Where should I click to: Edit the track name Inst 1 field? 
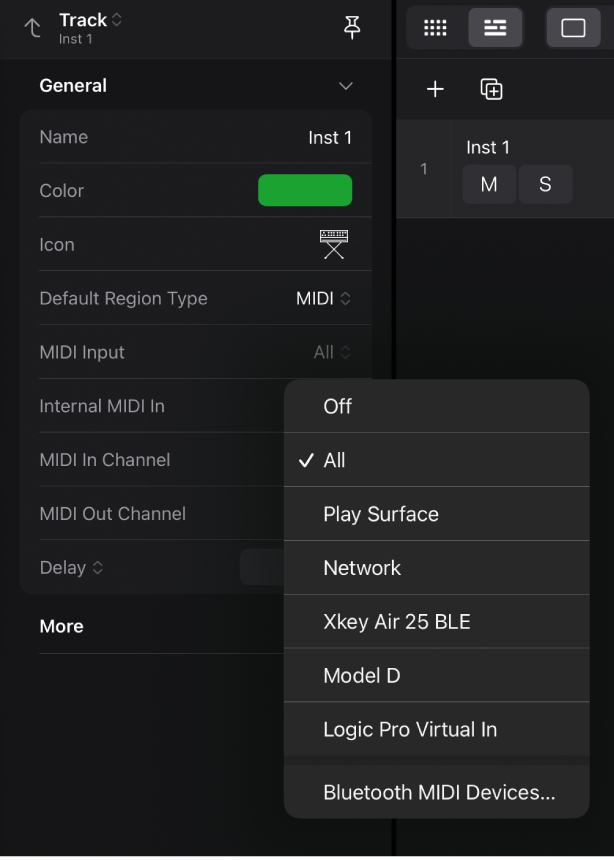click(330, 137)
